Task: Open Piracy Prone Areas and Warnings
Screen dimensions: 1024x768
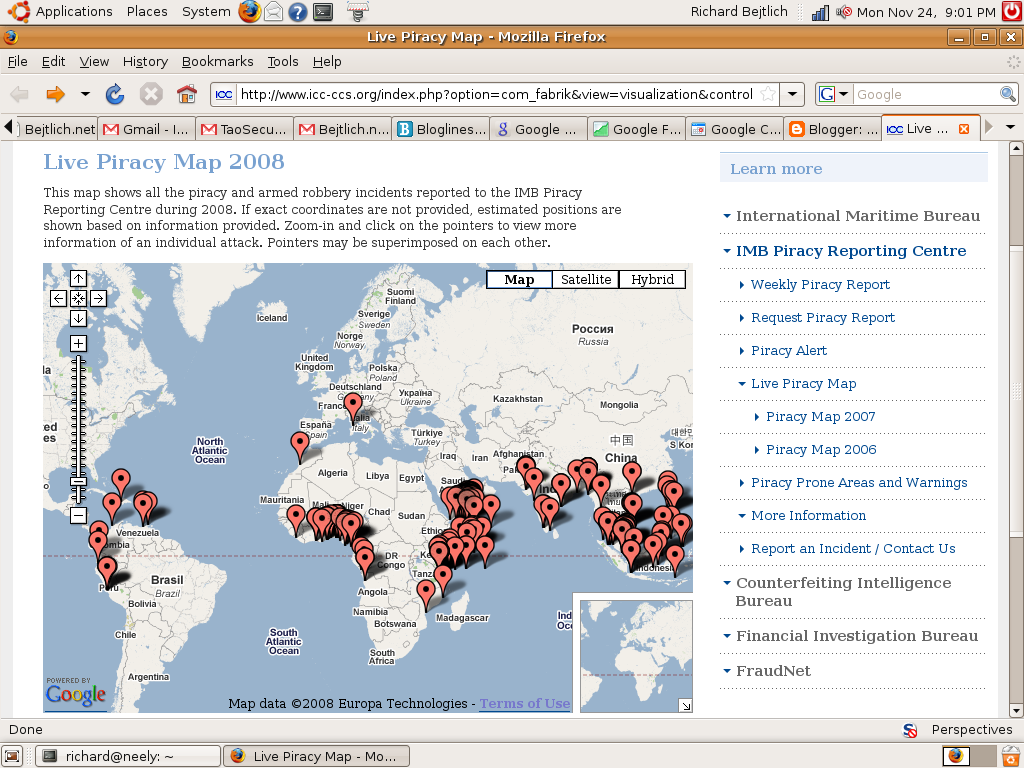Action: [x=859, y=483]
